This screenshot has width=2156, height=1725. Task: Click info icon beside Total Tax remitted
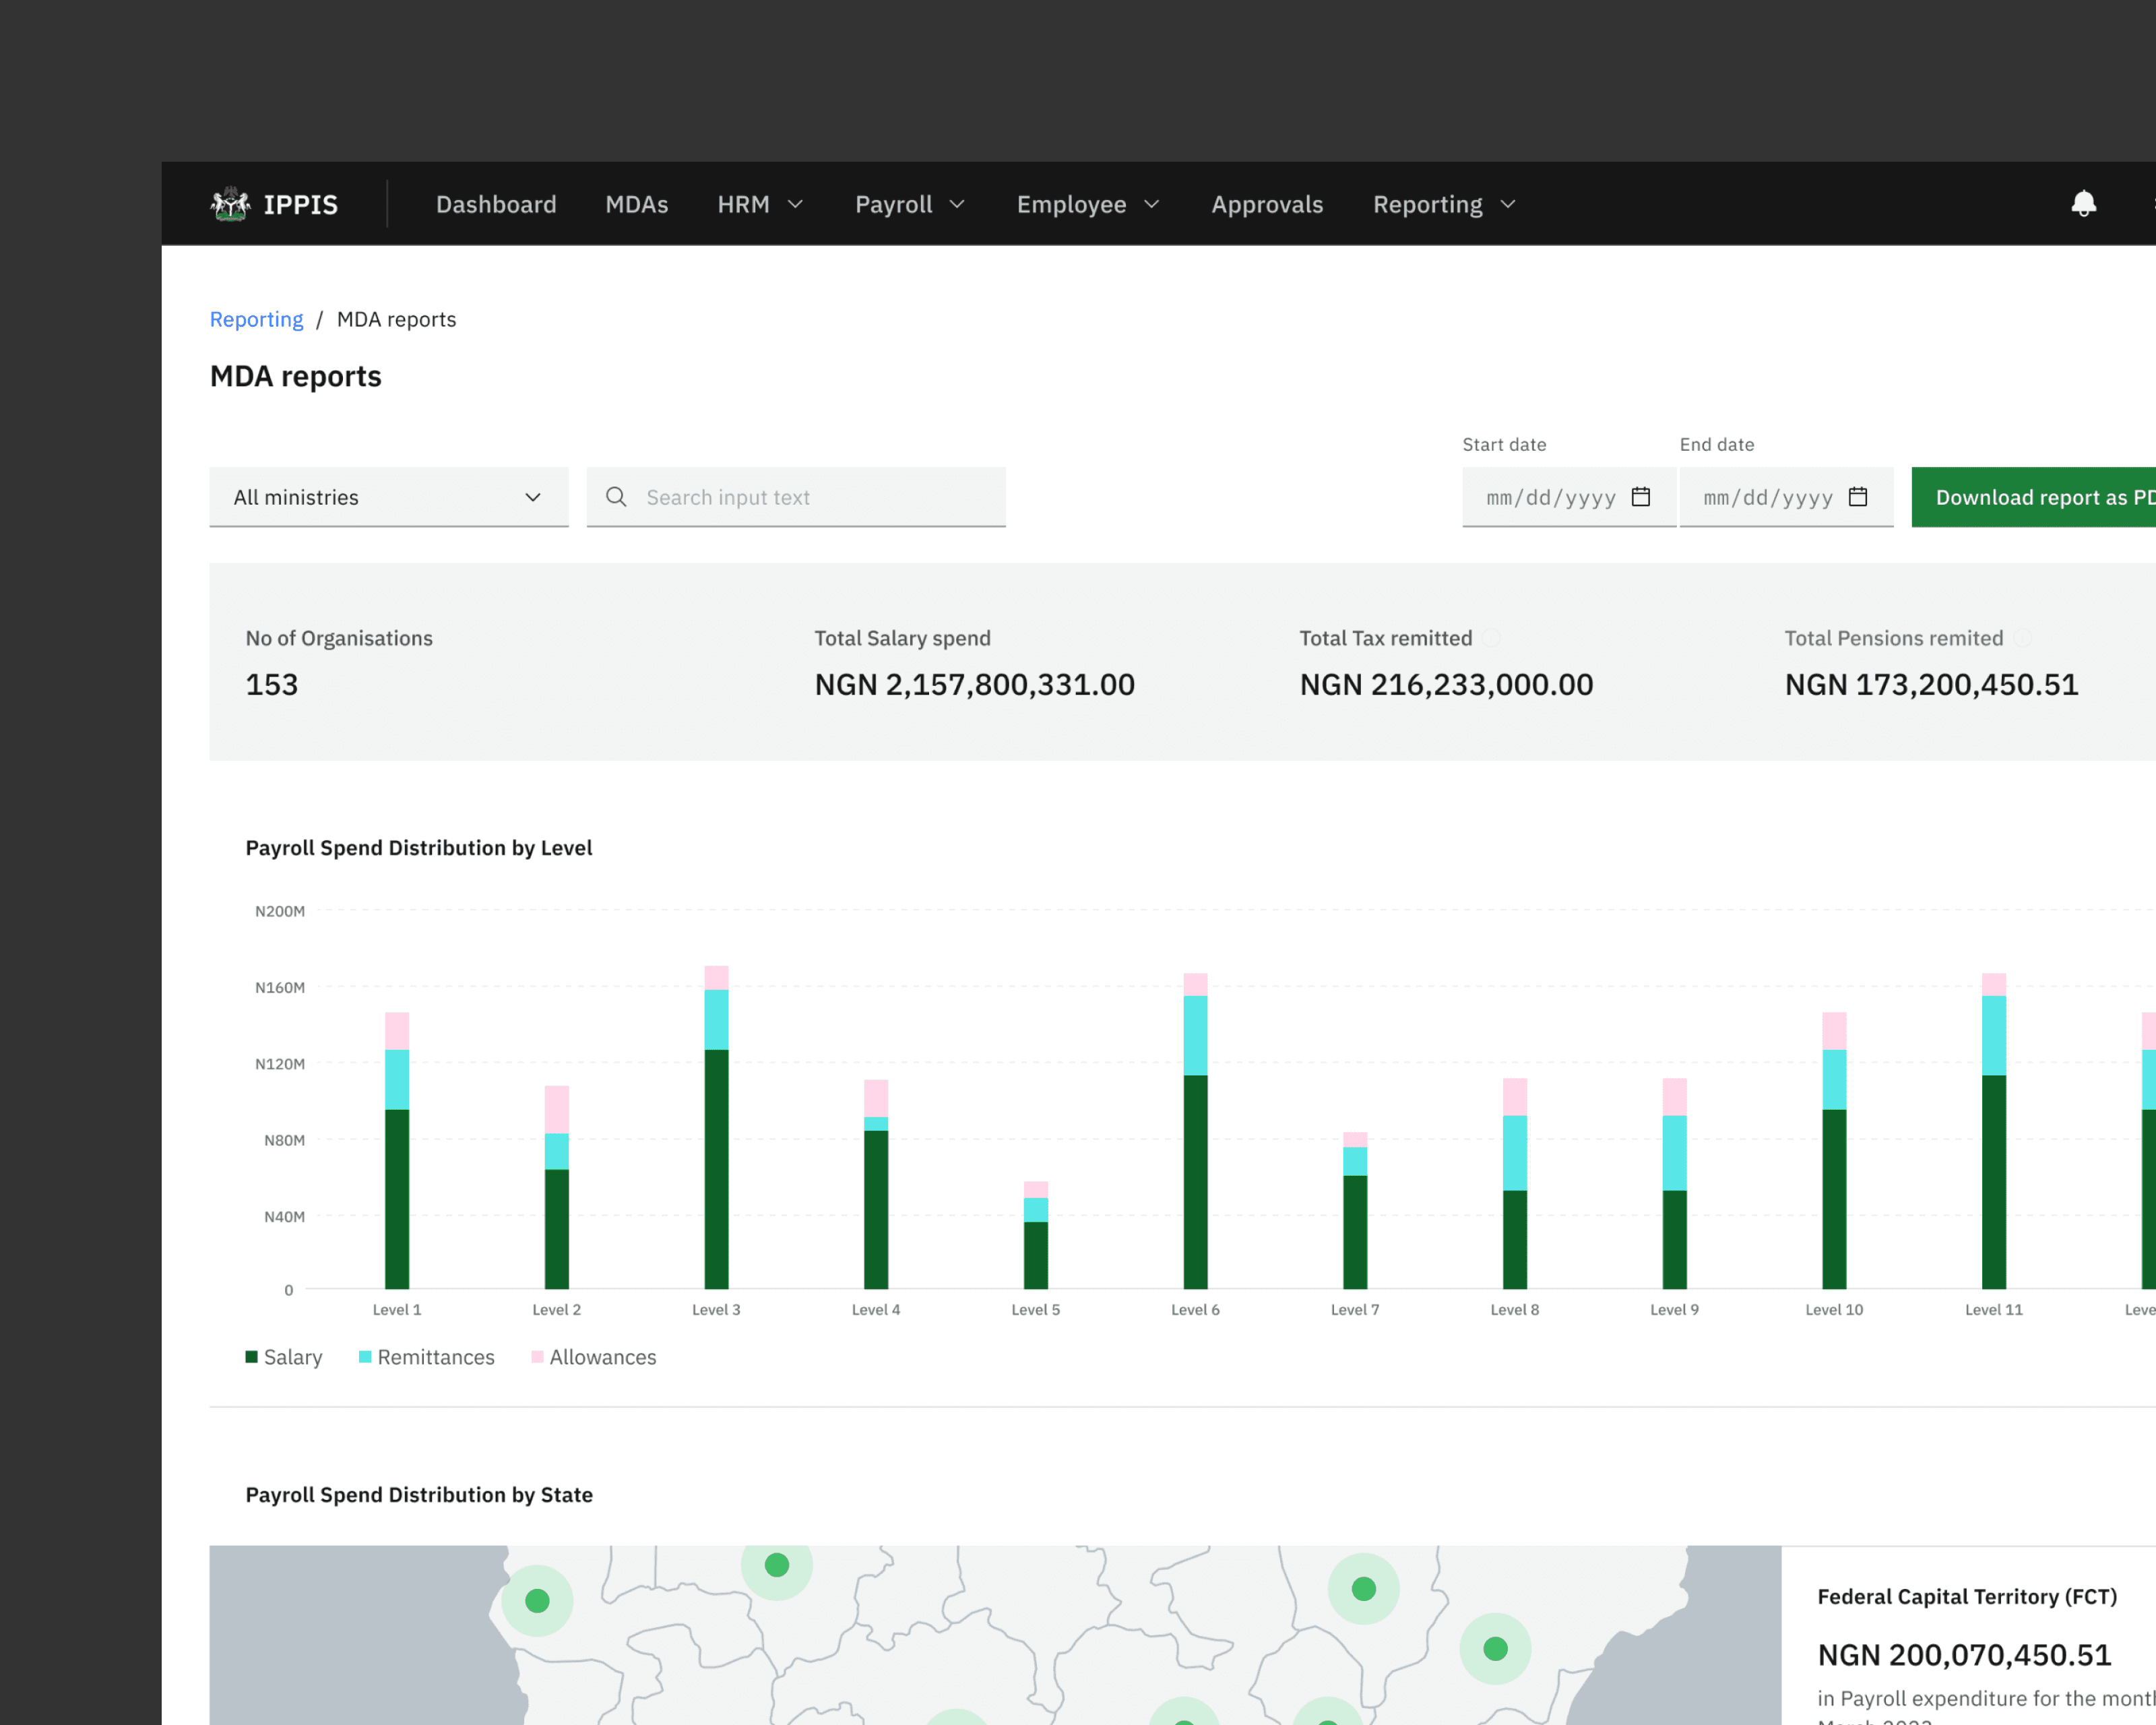[1491, 638]
